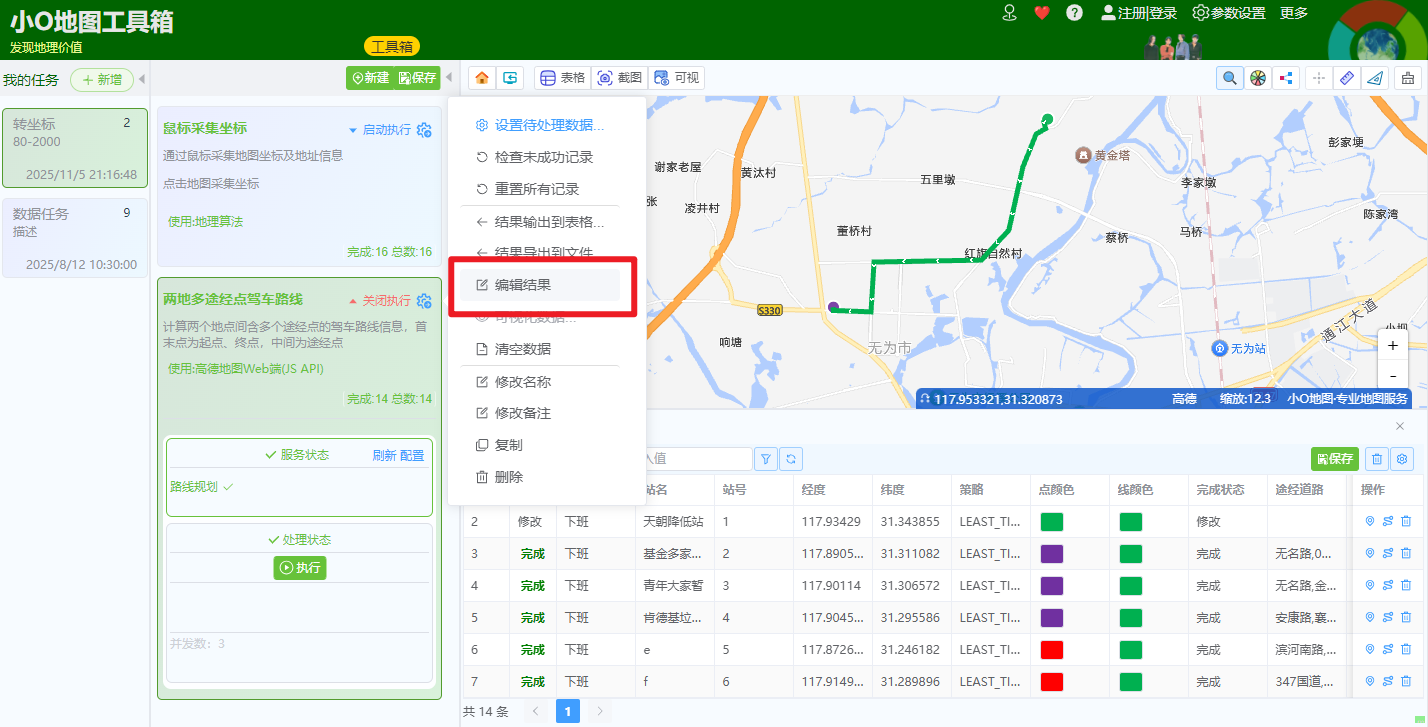Select the ruler distance measuring tool
This screenshot has height=727, width=1428.
(1347, 78)
